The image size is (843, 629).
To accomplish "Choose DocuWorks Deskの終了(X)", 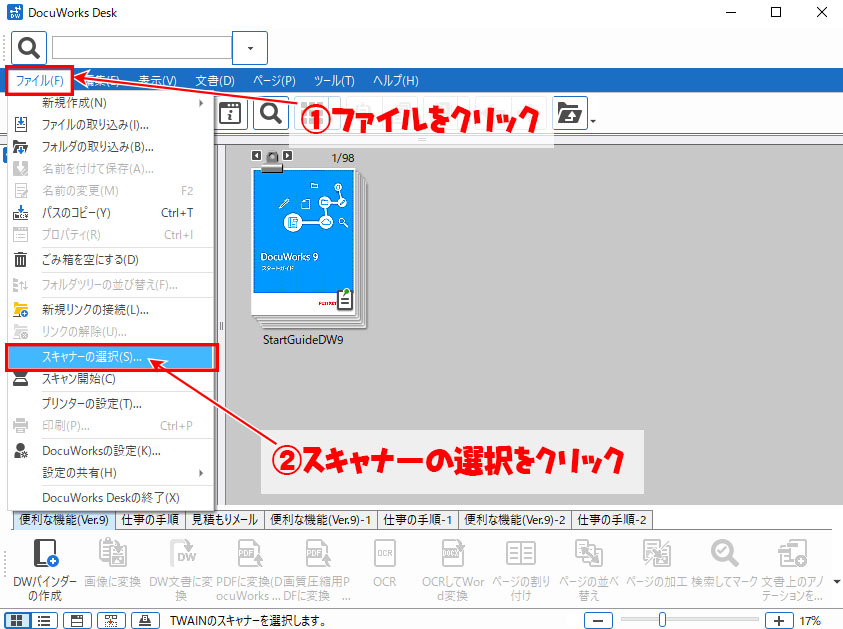I will pos(111,498).
